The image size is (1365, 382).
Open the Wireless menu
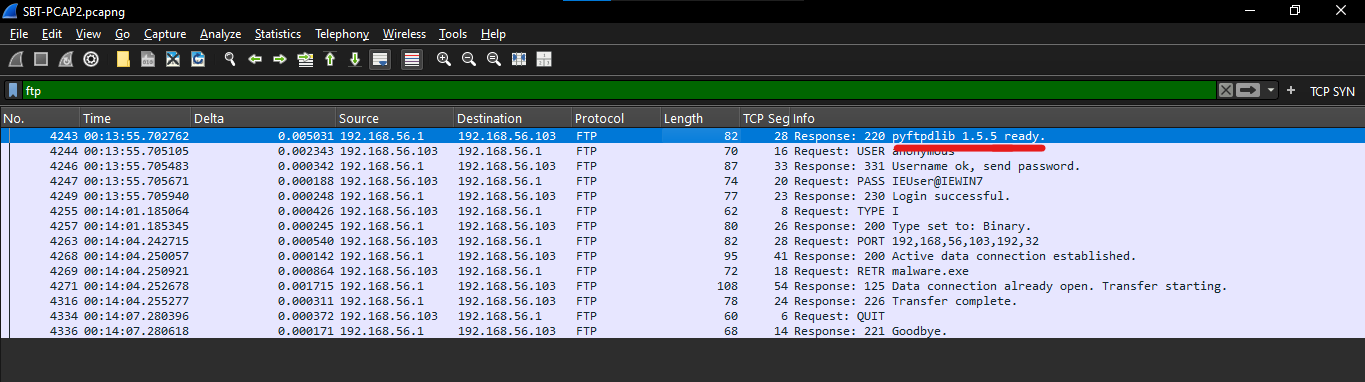(x=404, y=34)
